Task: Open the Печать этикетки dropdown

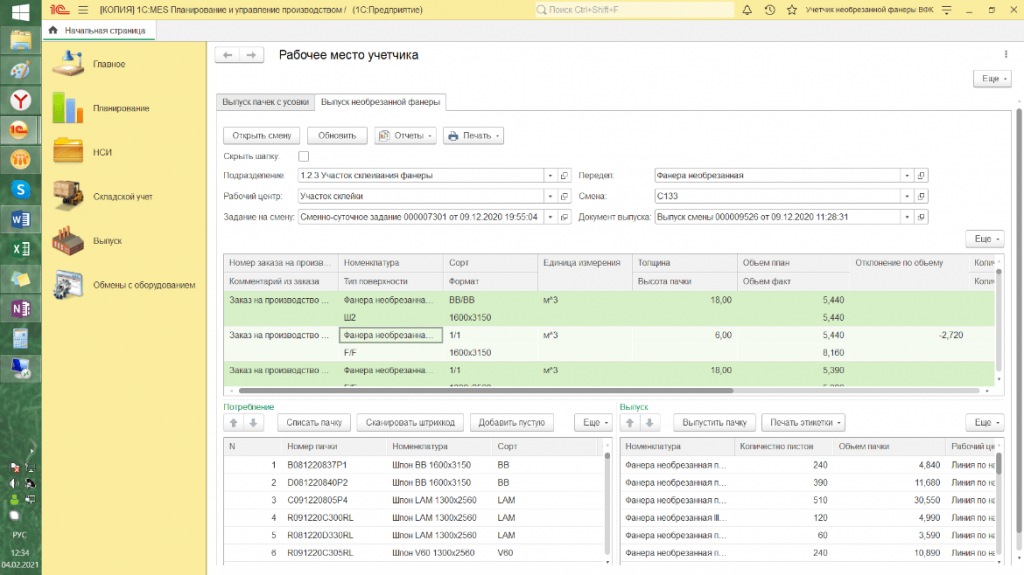Action: (803, 423)
